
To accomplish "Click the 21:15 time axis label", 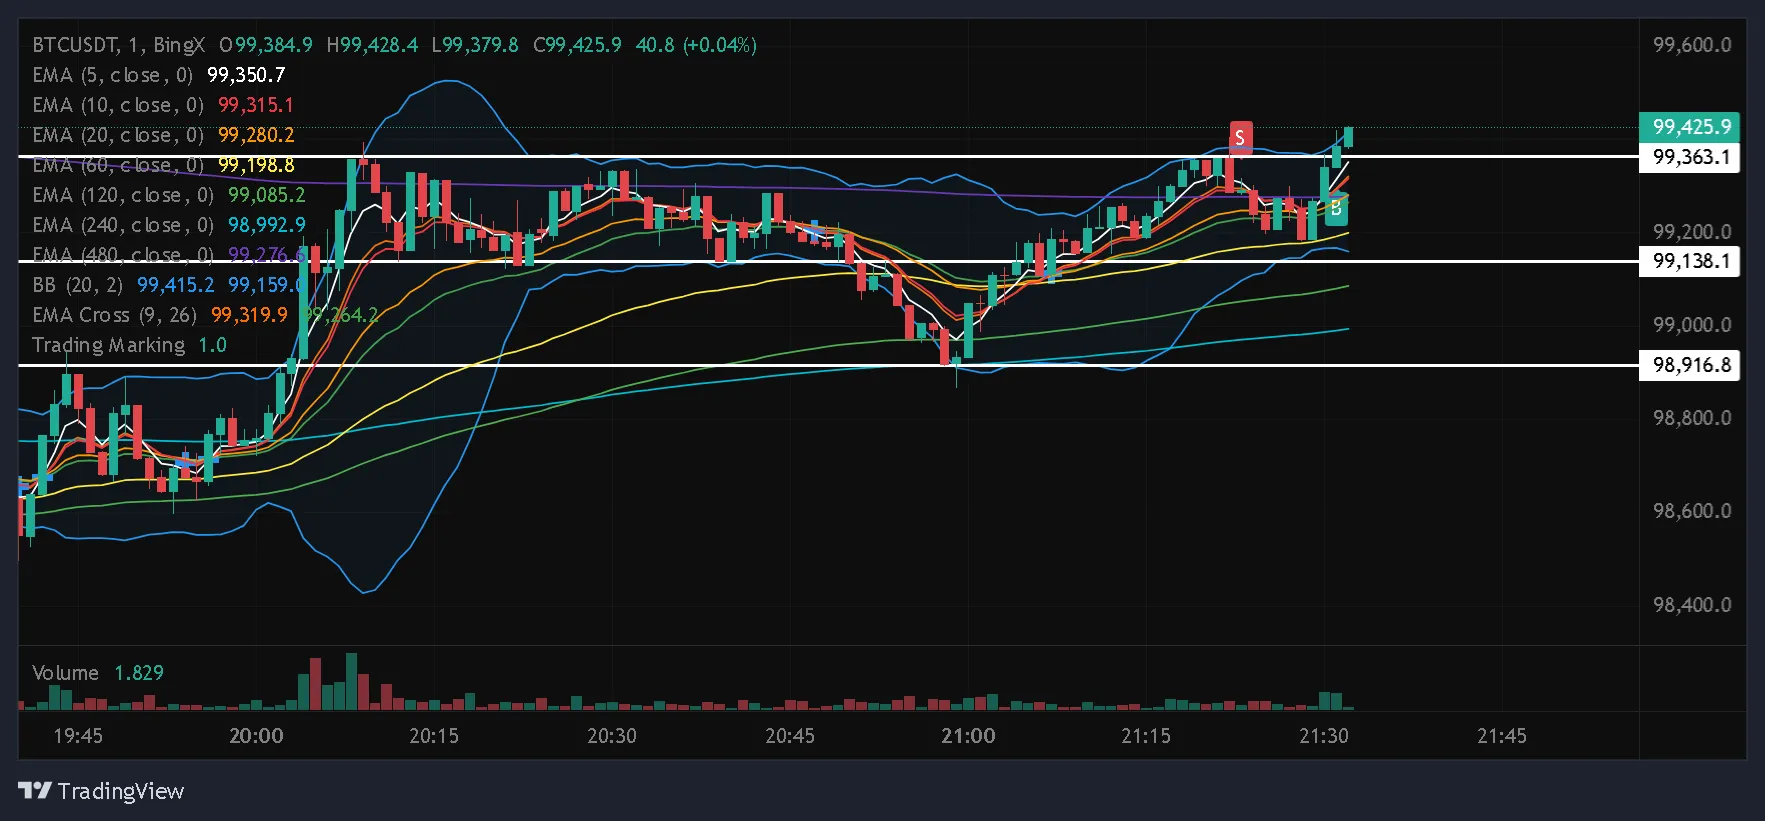I will (x=1146, y=736).
